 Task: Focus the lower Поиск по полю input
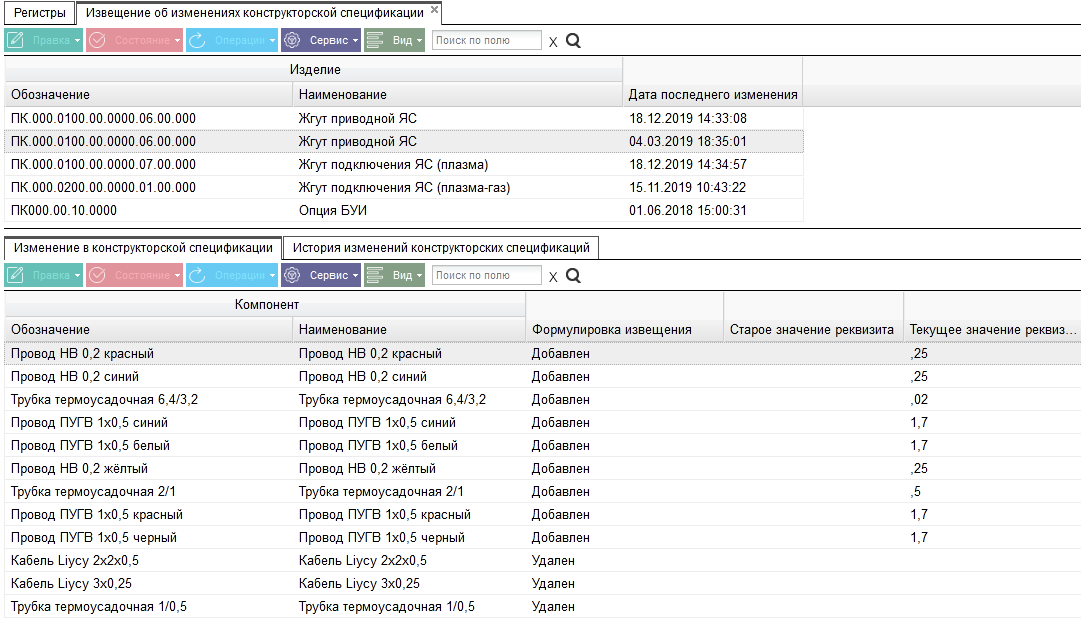[487, 275]
